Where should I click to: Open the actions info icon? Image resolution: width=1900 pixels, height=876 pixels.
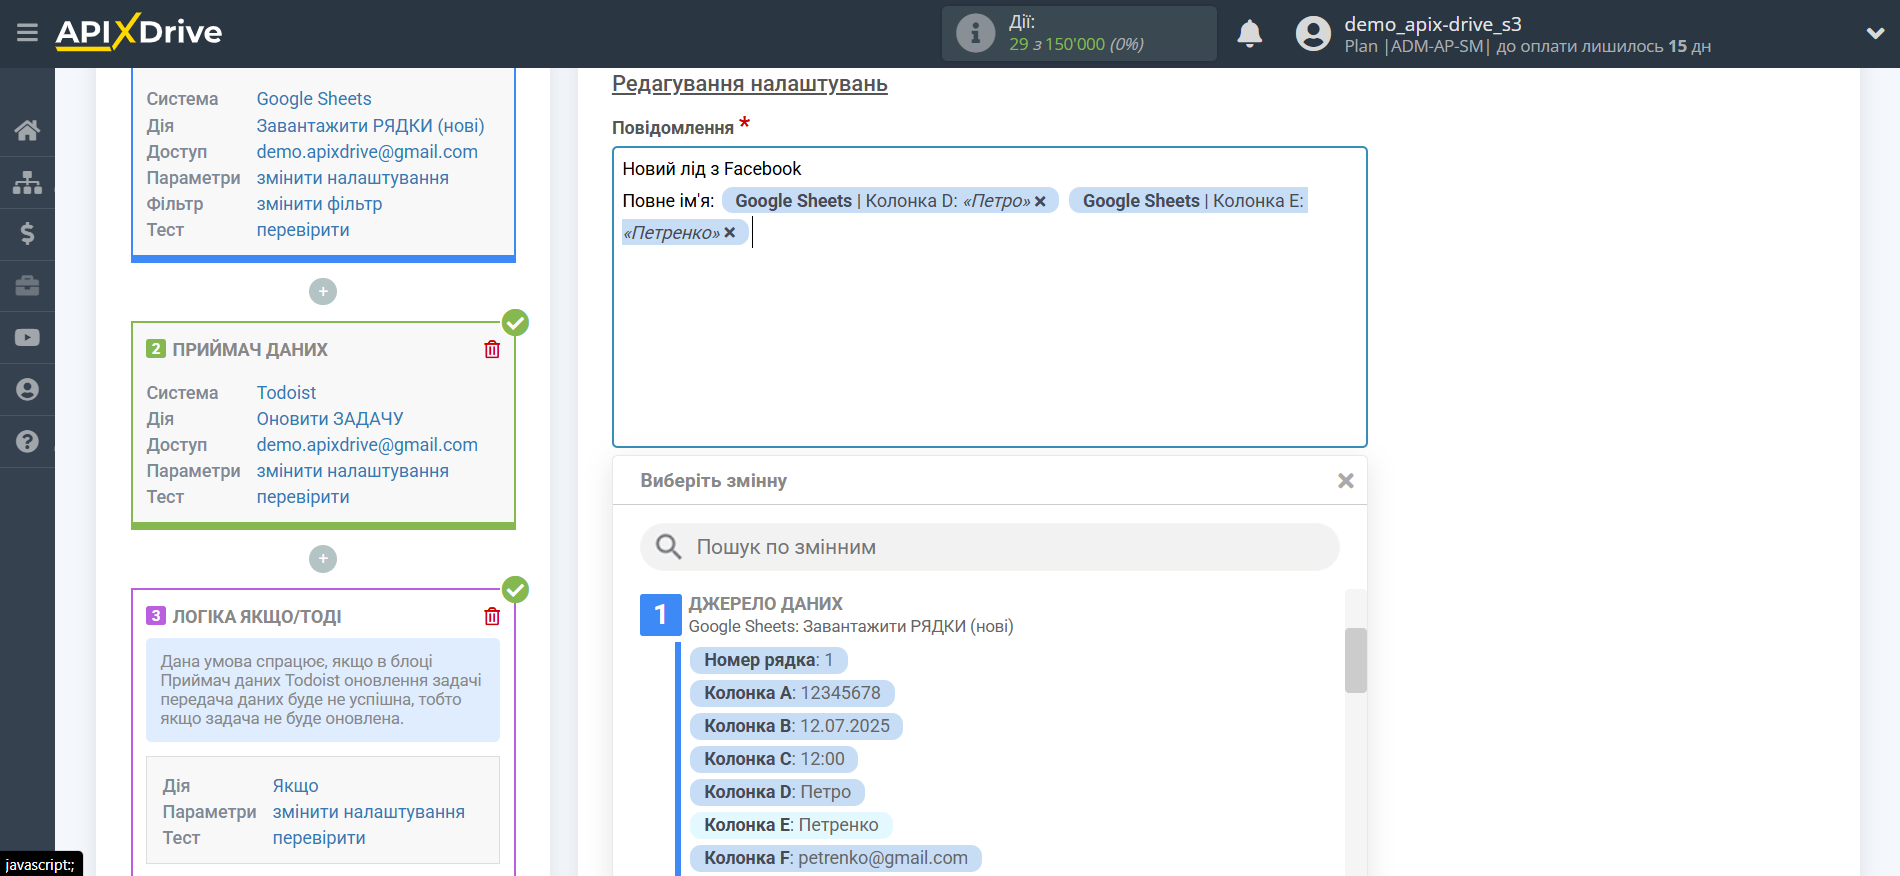click(x=975, y=33)
